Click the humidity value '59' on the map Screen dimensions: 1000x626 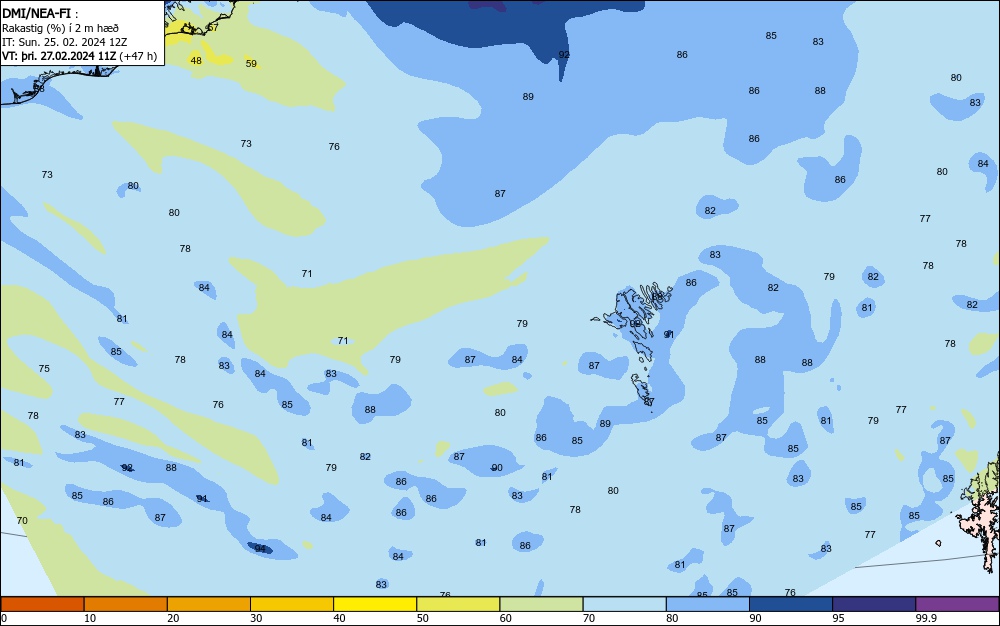pyautogui.click(x=251, y=64)
